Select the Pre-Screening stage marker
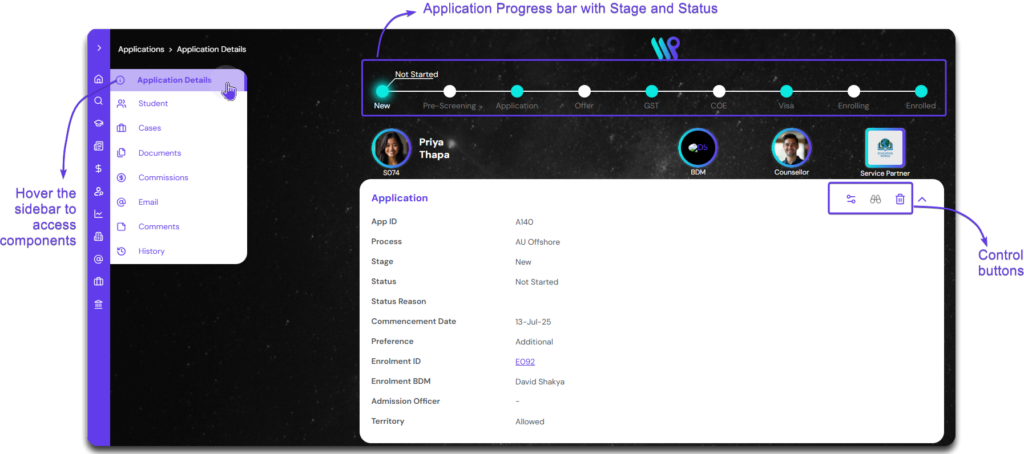Image resolution: width=1024 pixels, height=454 pixels. click(449, 91)
